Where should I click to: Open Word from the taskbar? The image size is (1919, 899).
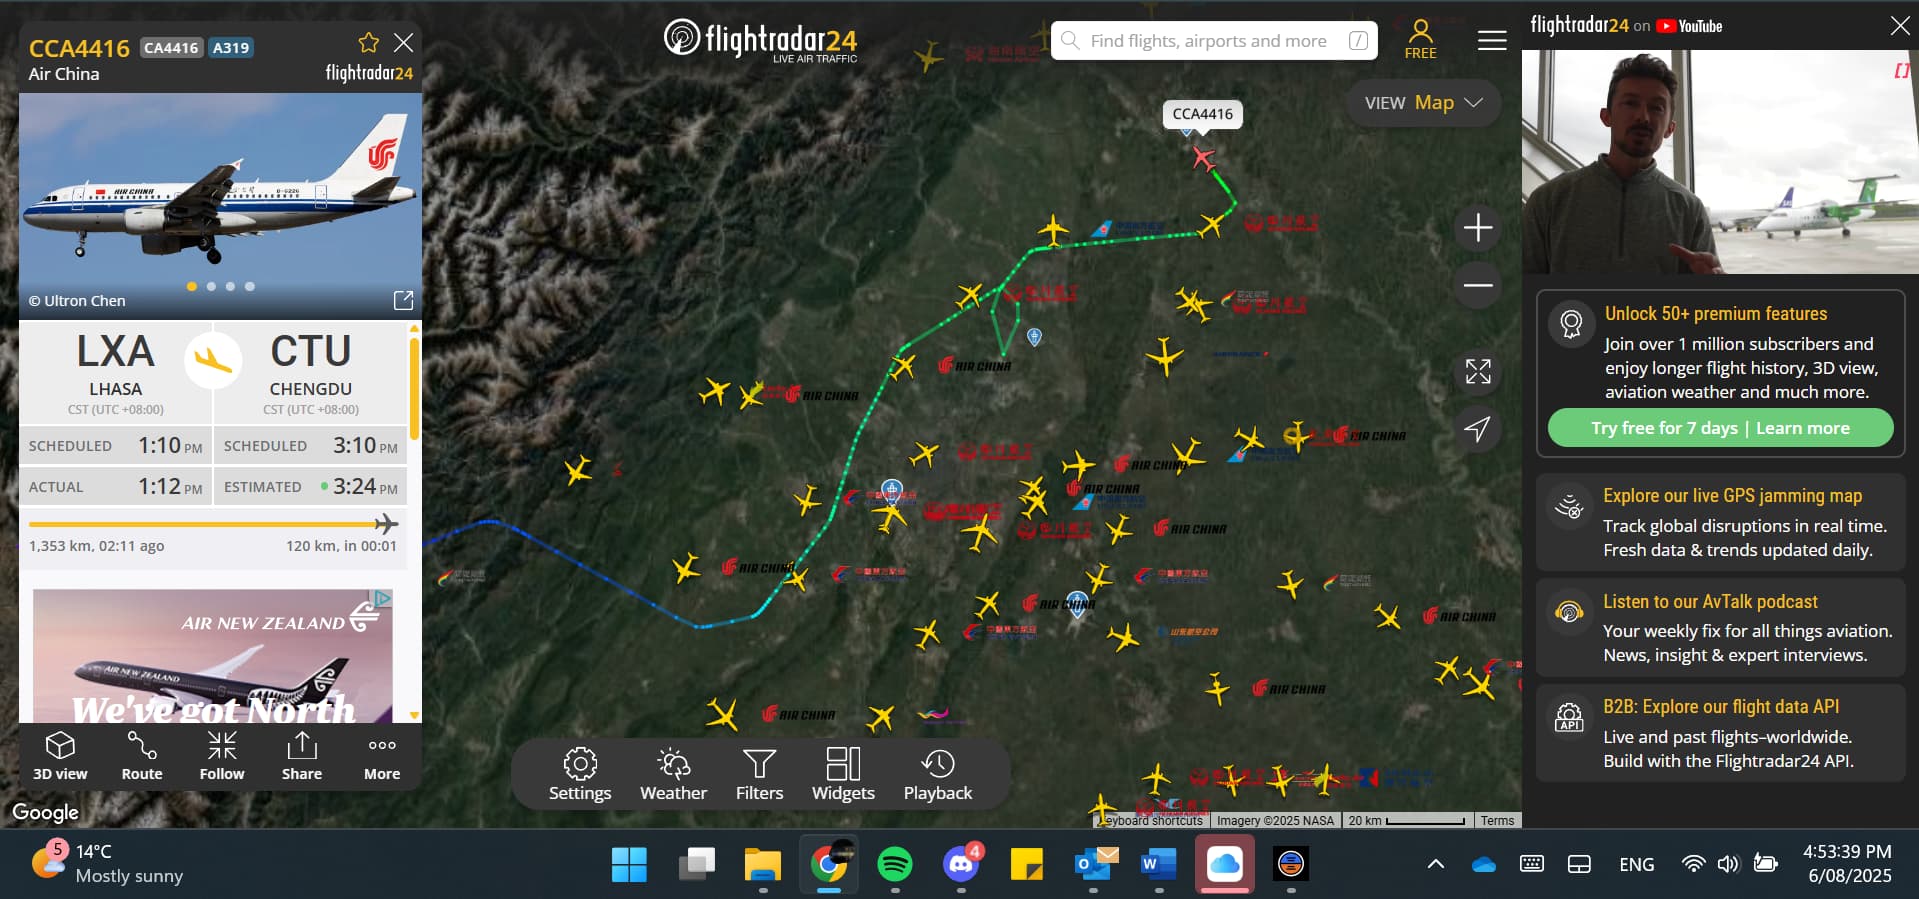pos(1158,864)
